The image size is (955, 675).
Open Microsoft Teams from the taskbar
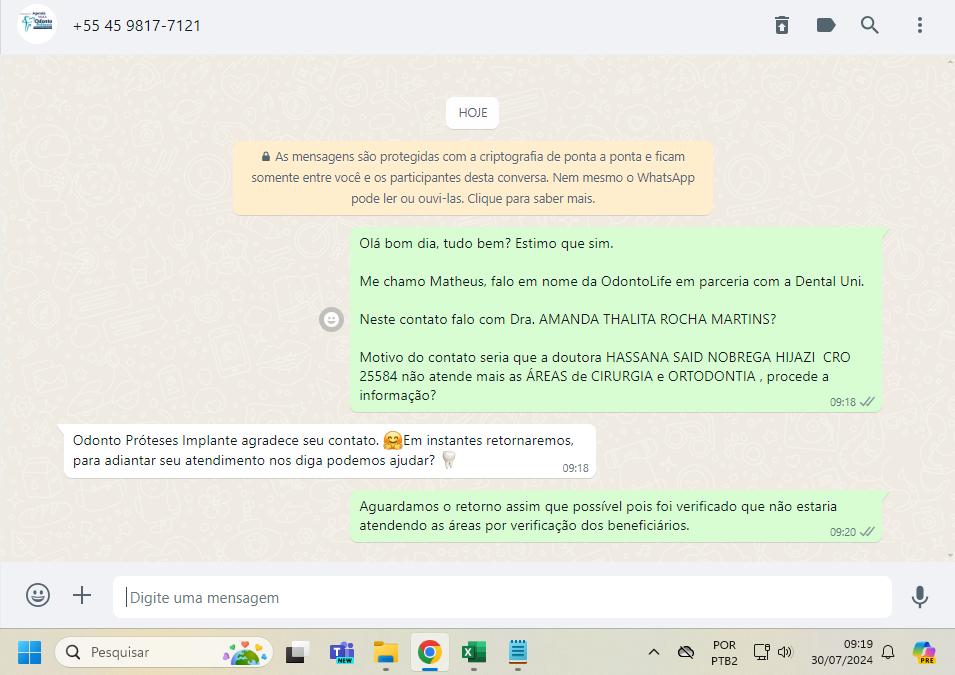point(342,652)
